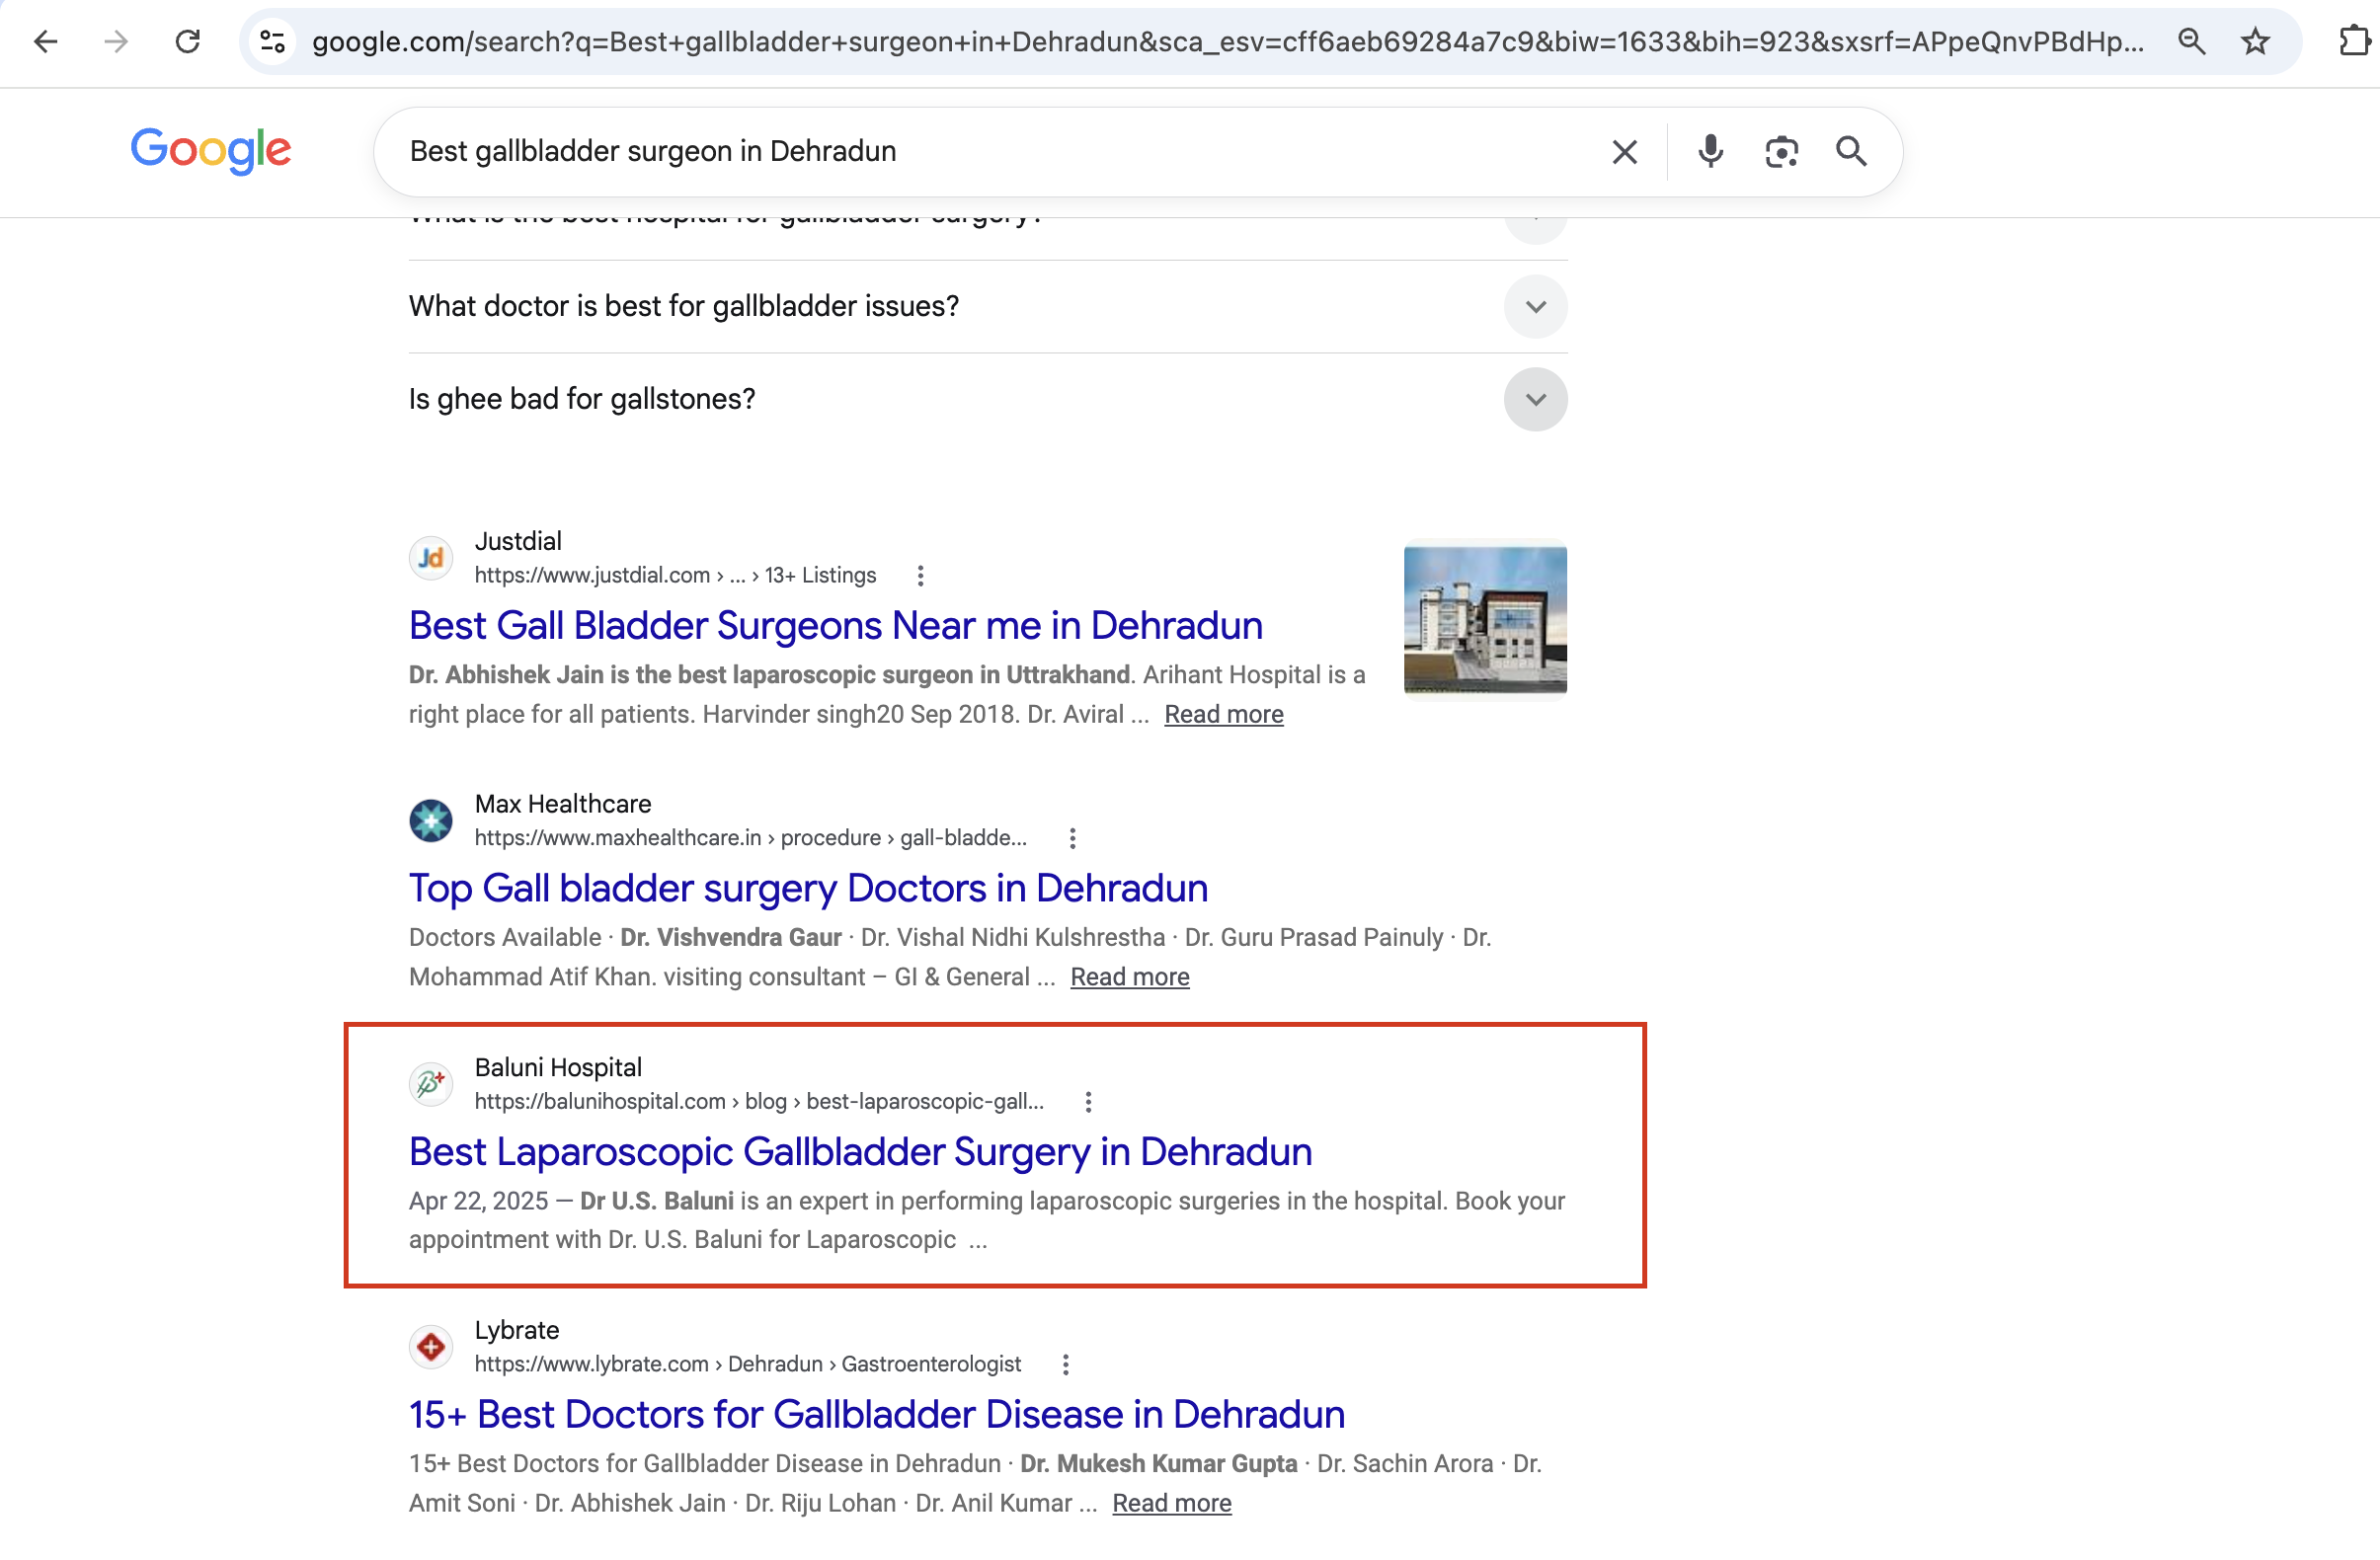
Task: Open 'Best Laparoscopic Gallbladder Surgery in Dehradun'
Action: coord(860,1151)
